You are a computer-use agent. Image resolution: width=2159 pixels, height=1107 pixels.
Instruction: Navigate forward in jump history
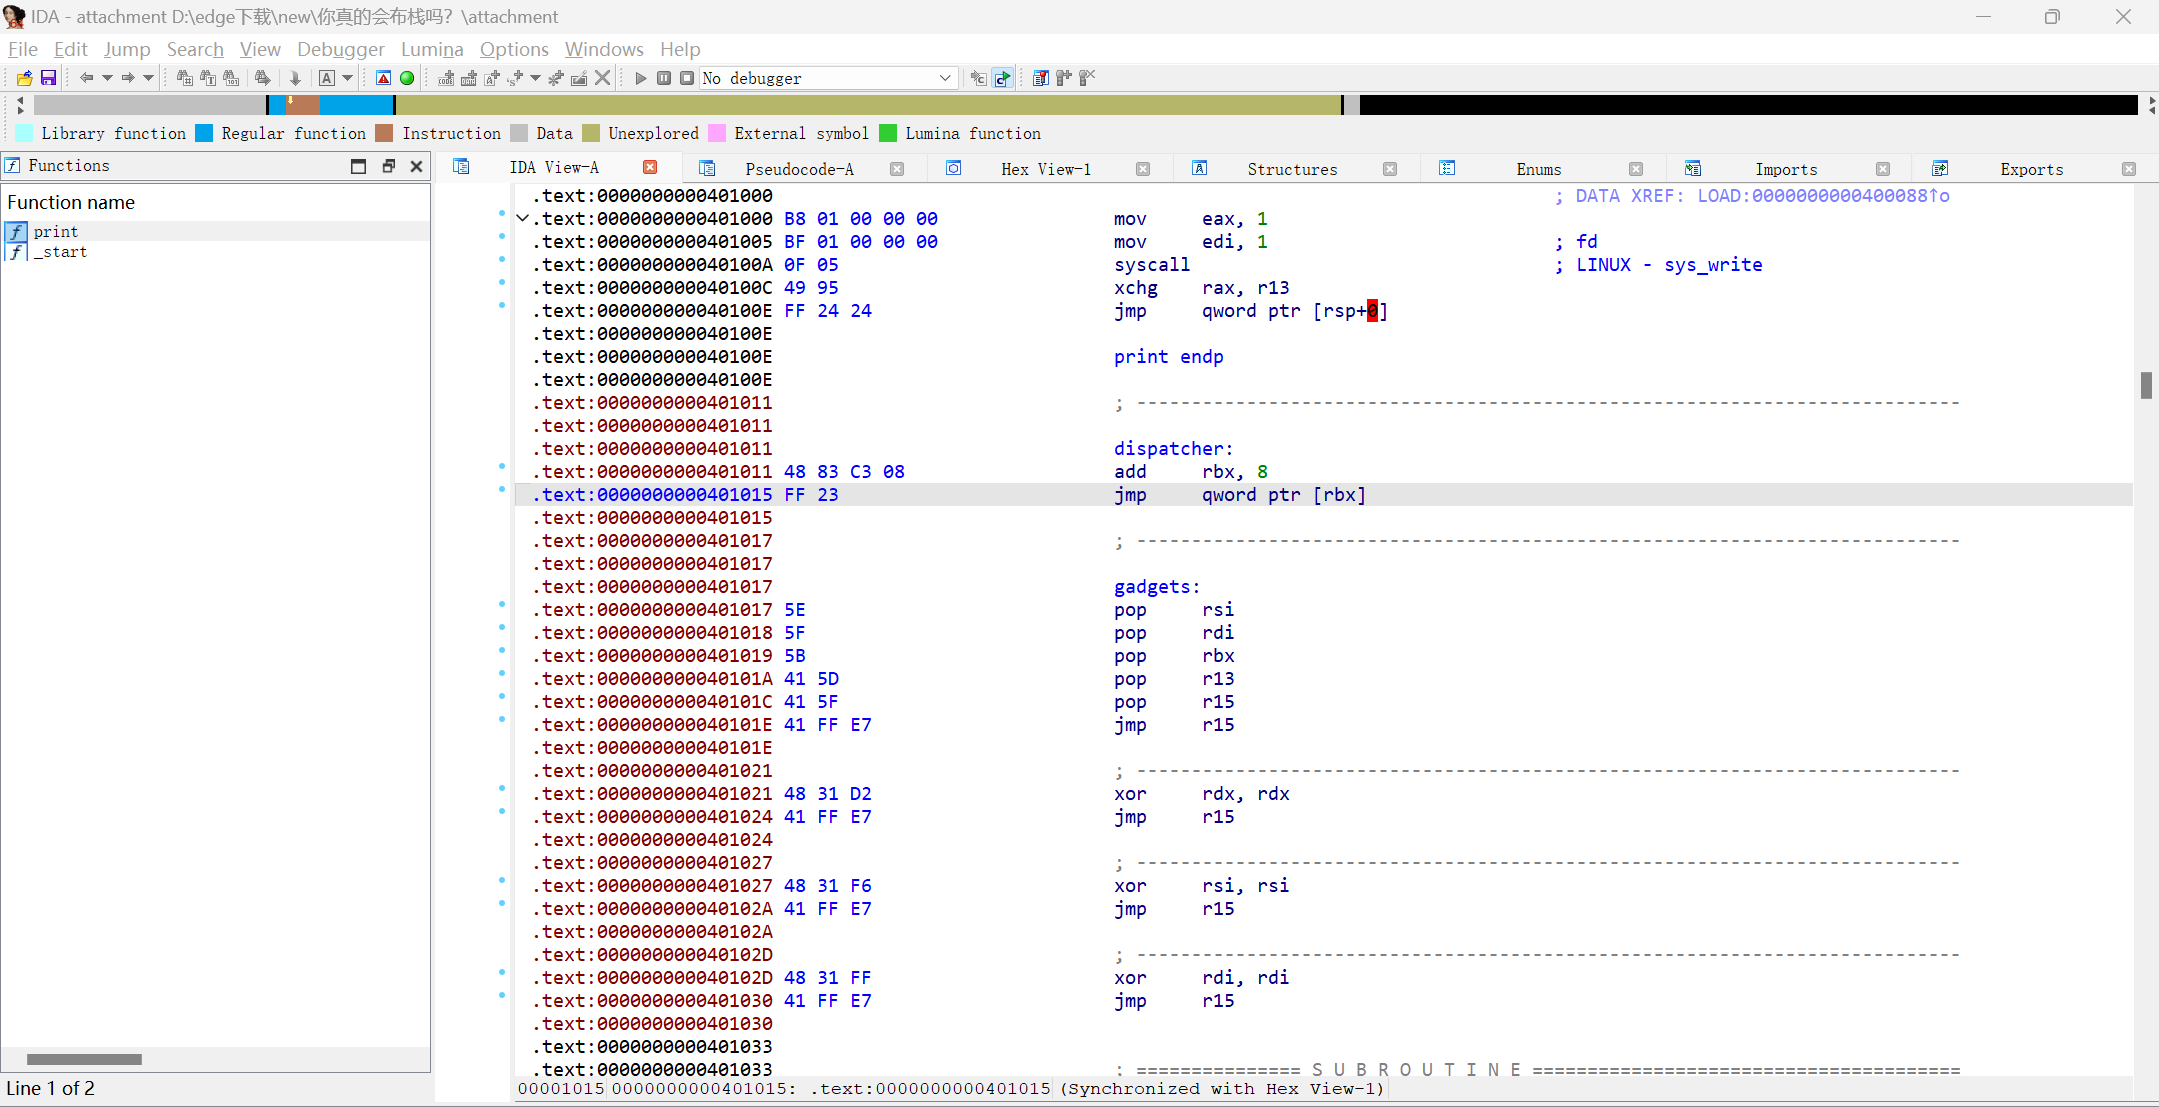pos(128,78)
